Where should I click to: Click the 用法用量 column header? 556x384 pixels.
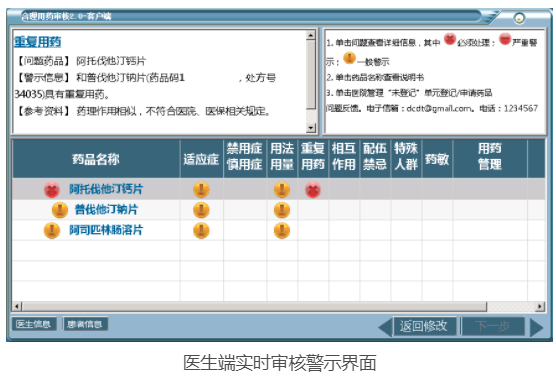(x=282, y=159)
